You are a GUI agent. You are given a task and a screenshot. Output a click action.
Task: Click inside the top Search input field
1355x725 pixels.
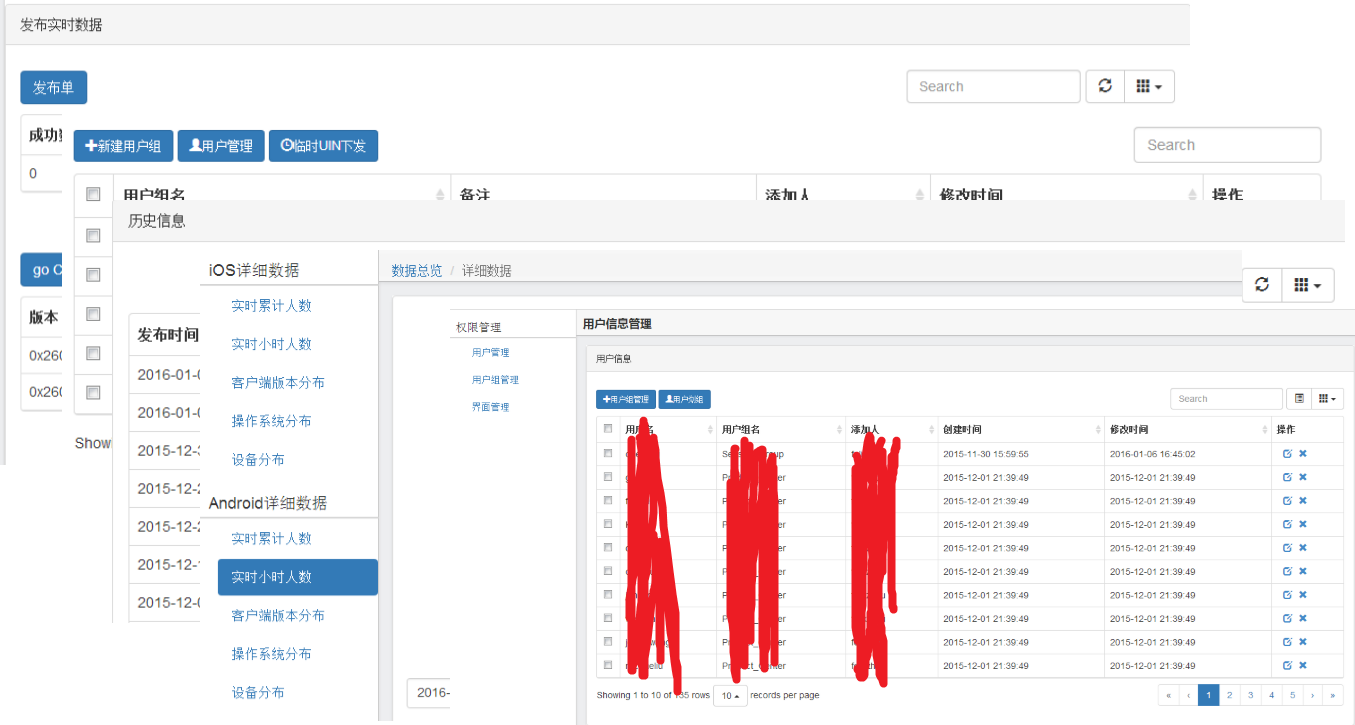[x=992, y=86]
